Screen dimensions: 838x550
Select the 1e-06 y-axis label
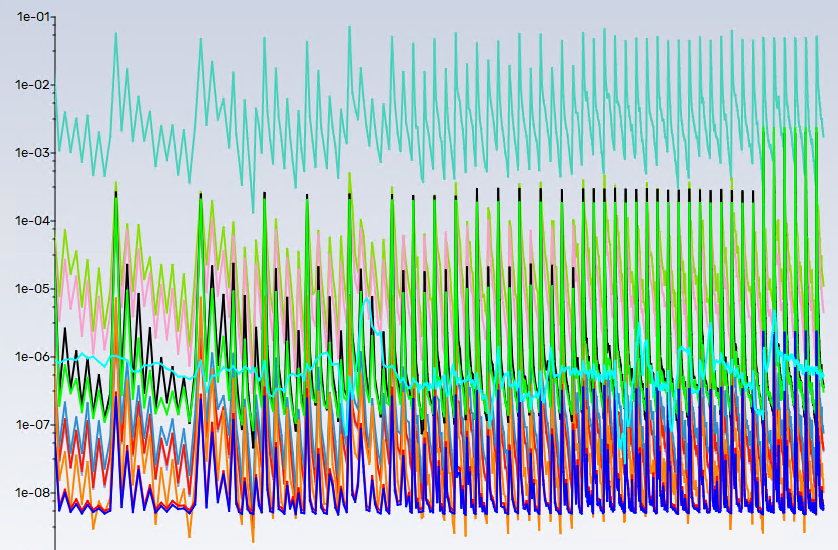33,357
